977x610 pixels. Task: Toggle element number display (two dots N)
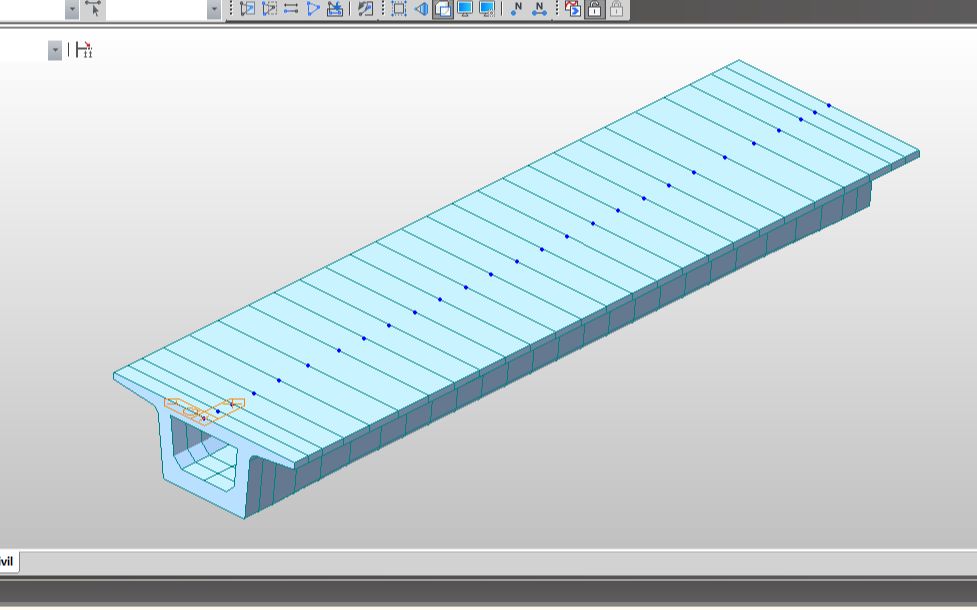539,9
